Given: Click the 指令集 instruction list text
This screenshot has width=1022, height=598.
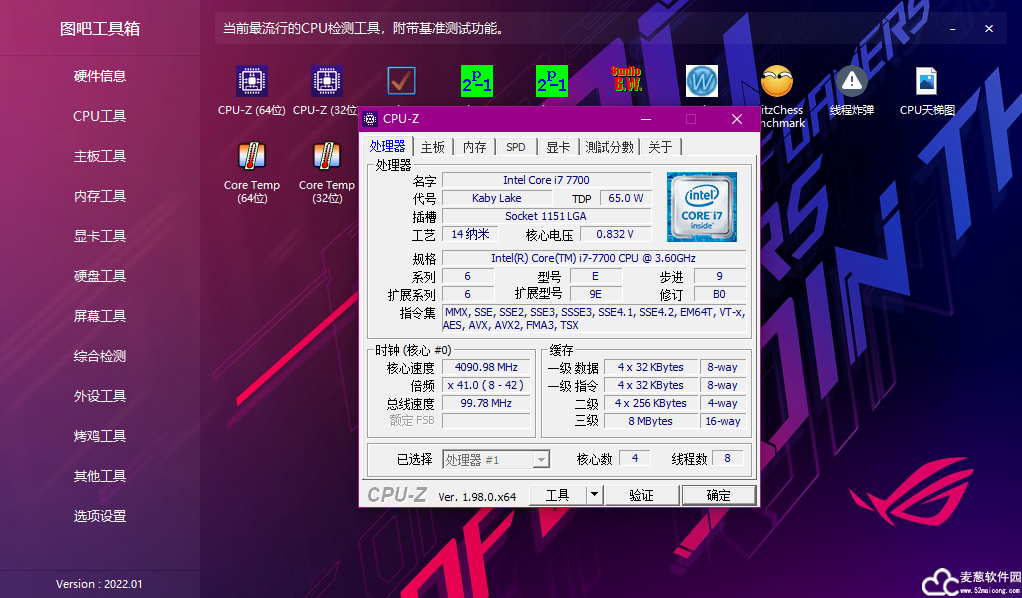Looking at the screenshot, I should click(x=594, y=319).
